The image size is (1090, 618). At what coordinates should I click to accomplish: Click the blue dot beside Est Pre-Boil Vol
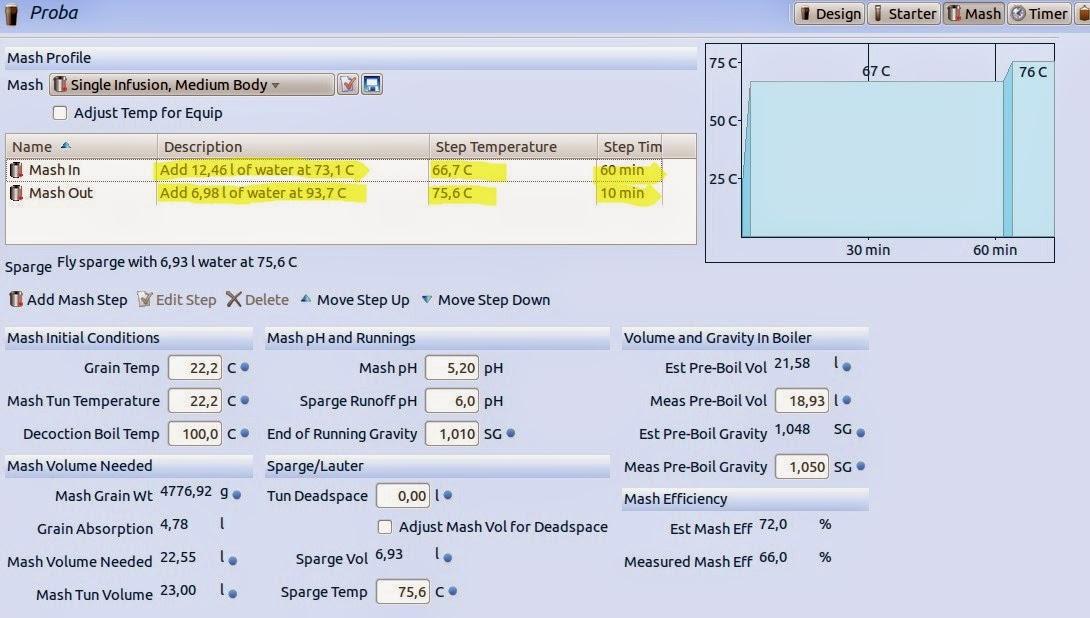point(847,367)
